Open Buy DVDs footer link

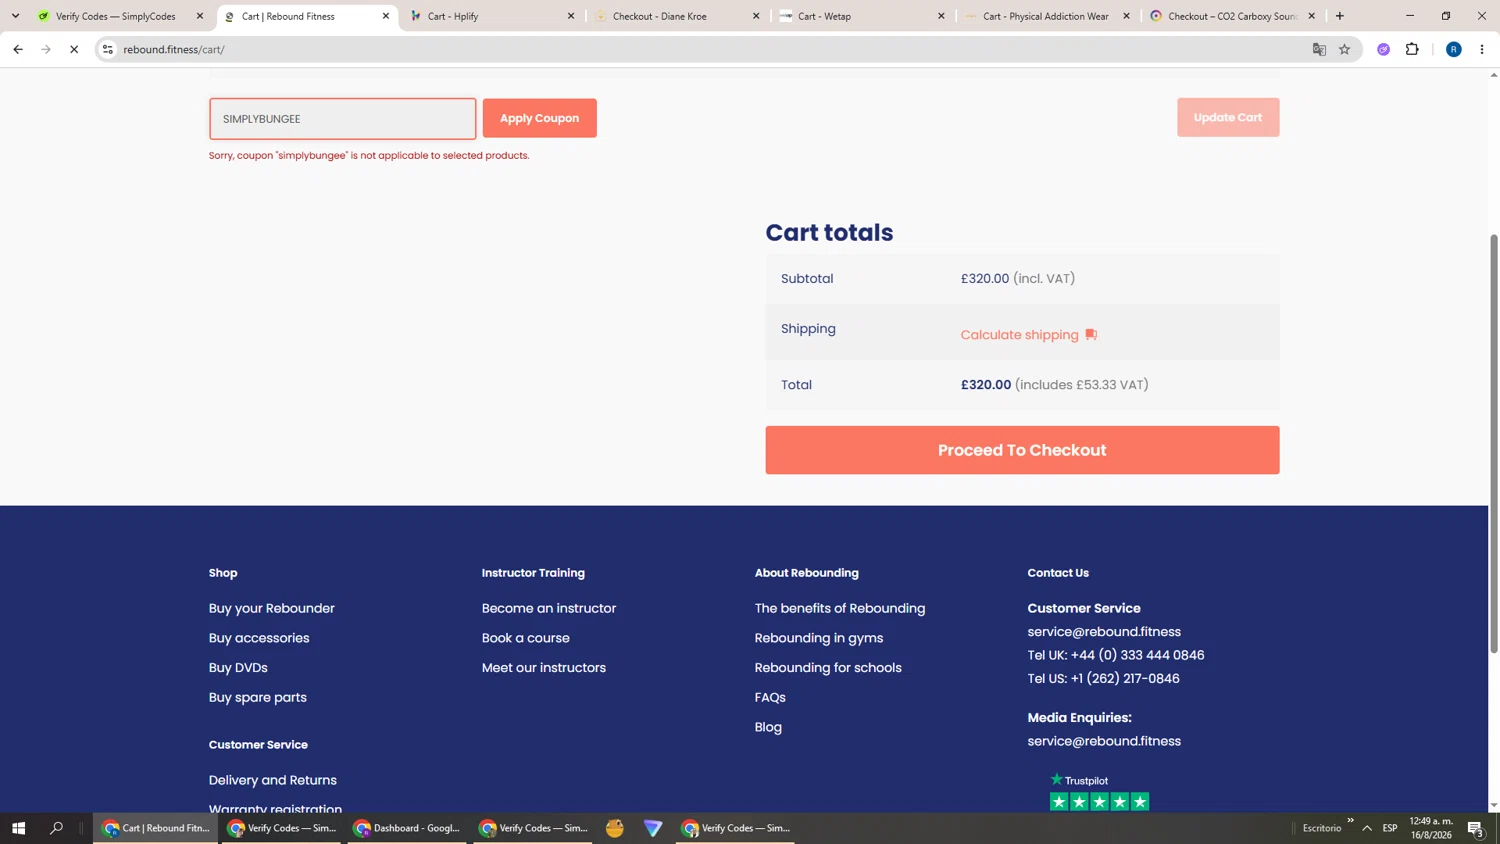[238, 668]
